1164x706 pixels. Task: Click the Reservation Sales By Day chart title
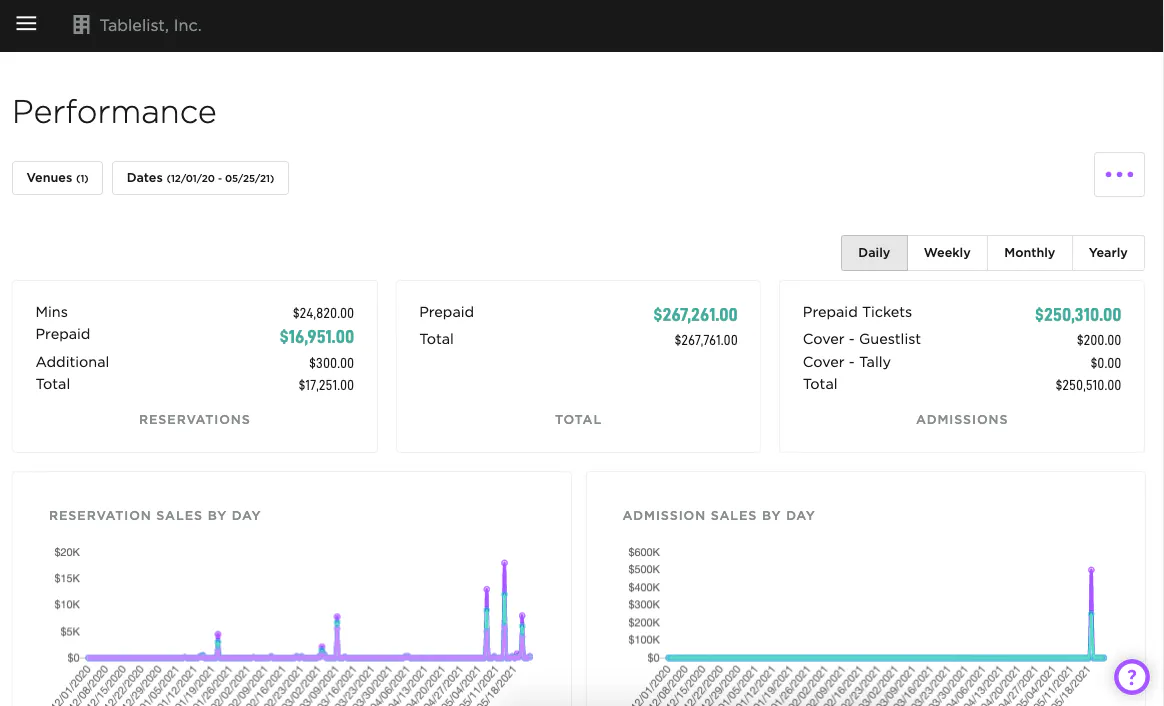[x=155, y=516]
